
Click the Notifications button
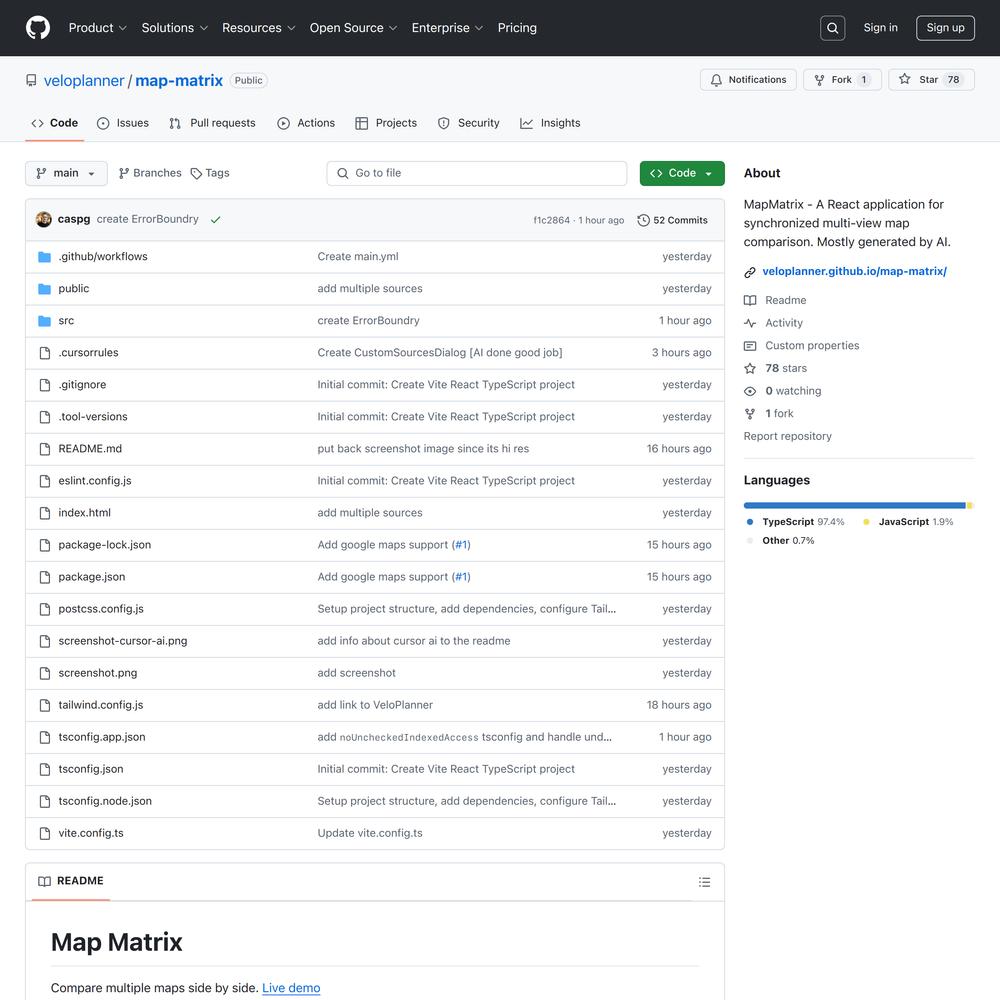748,80
